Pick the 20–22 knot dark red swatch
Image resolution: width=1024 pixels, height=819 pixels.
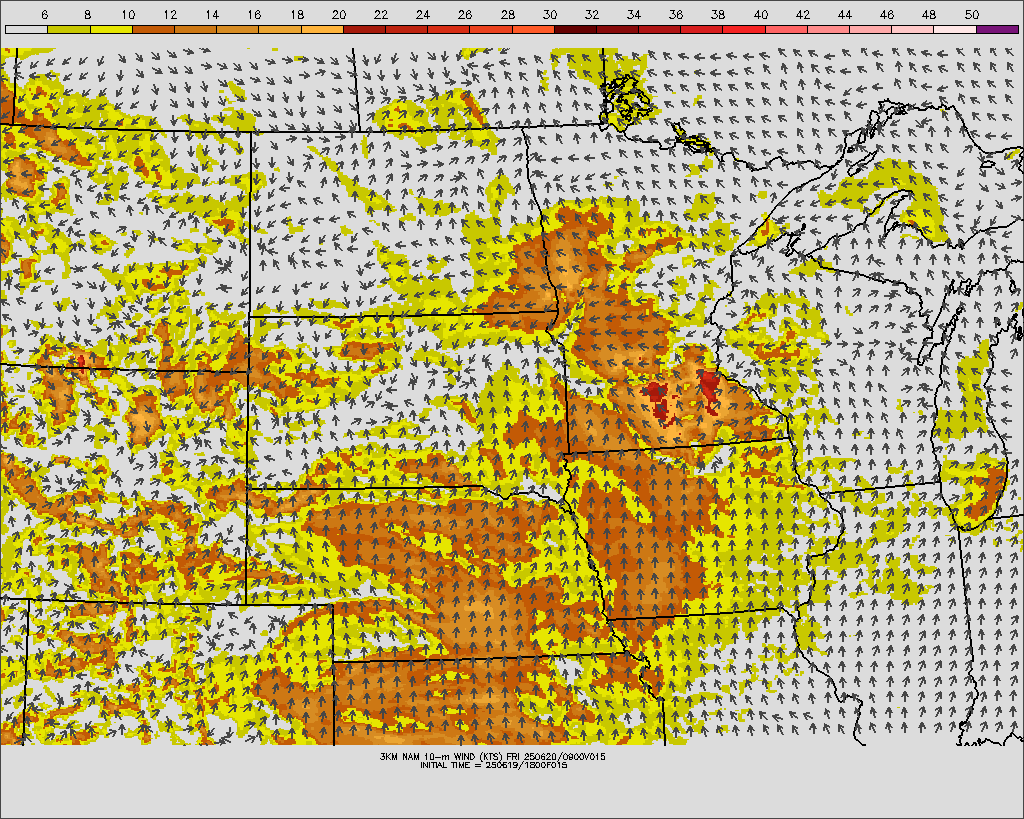364,29
